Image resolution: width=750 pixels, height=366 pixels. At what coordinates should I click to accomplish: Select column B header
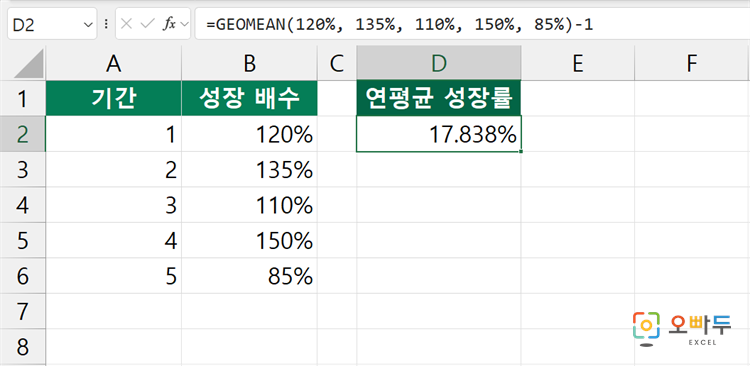tap(249, 64)
